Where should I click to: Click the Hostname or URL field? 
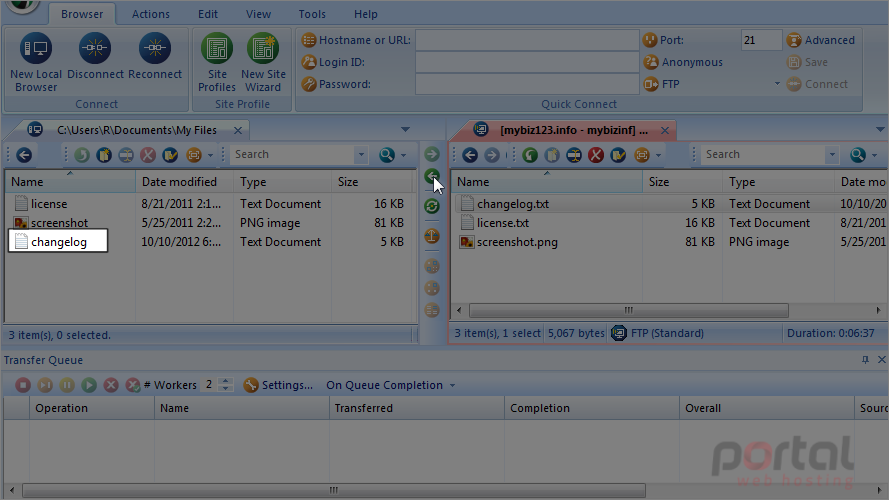[527, 40]
